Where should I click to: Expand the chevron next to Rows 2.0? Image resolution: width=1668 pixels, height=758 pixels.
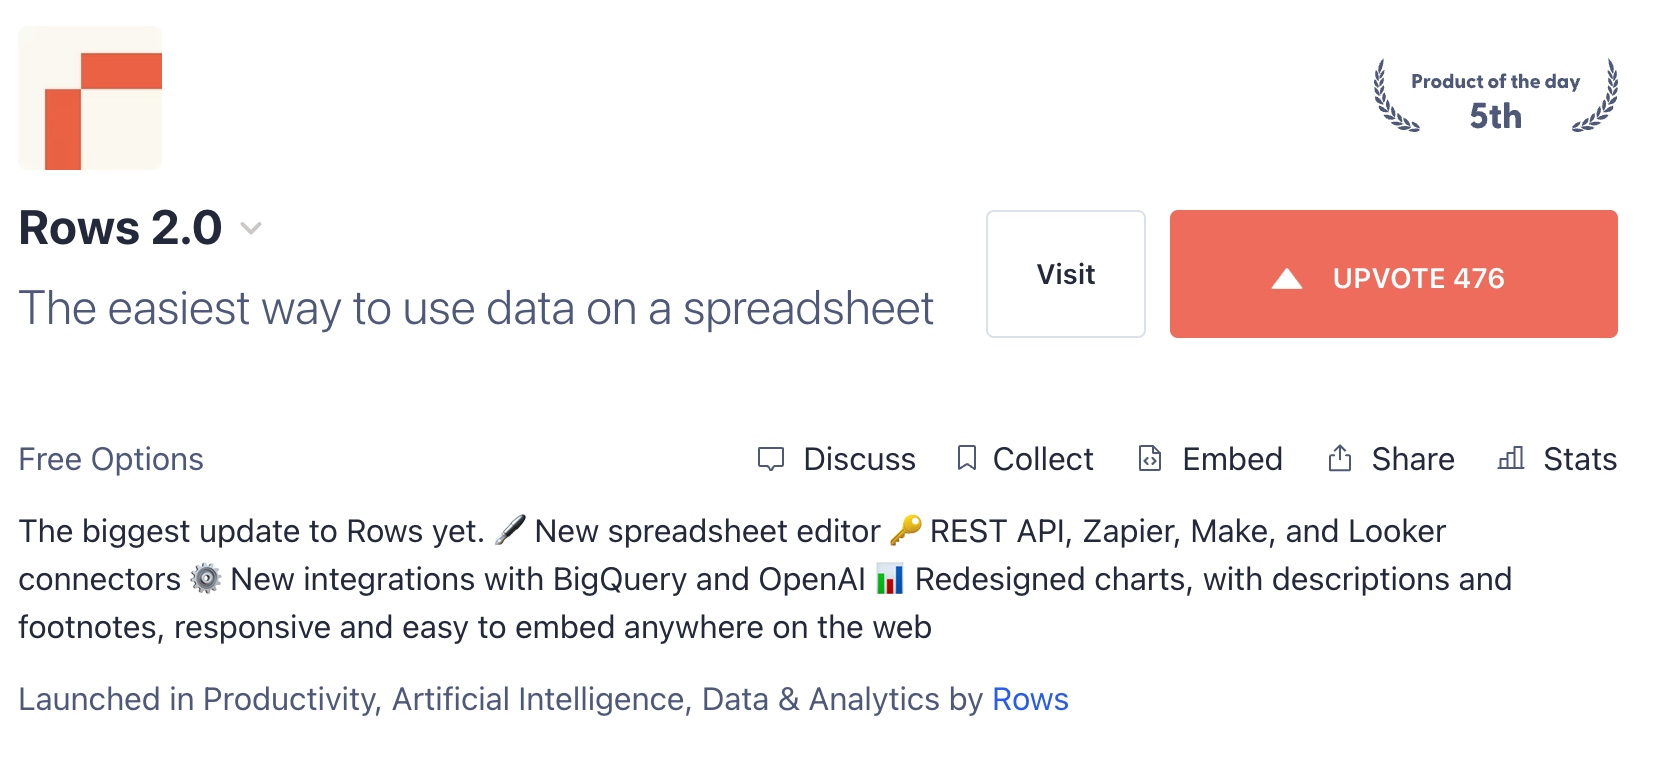coord(251,229)
